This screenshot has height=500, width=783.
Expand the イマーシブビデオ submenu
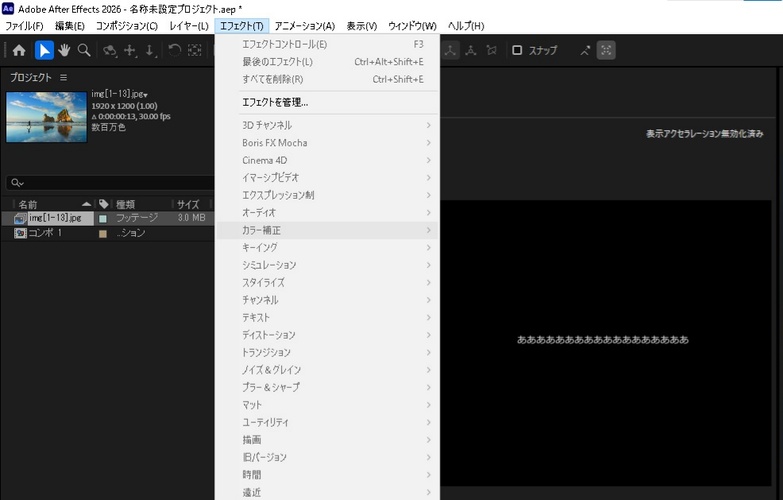coord(327,178)
